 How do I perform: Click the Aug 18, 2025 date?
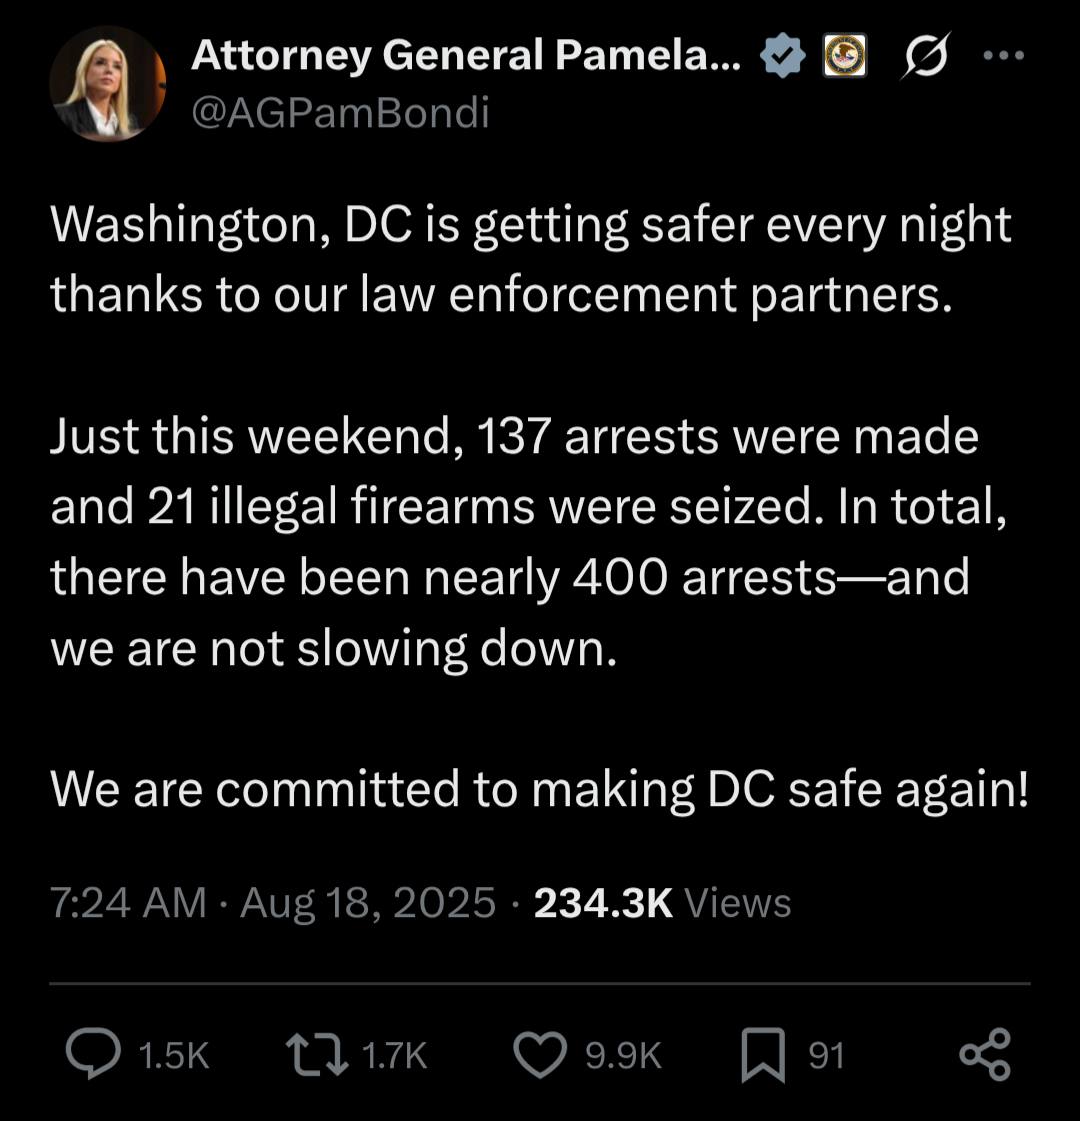368,903
